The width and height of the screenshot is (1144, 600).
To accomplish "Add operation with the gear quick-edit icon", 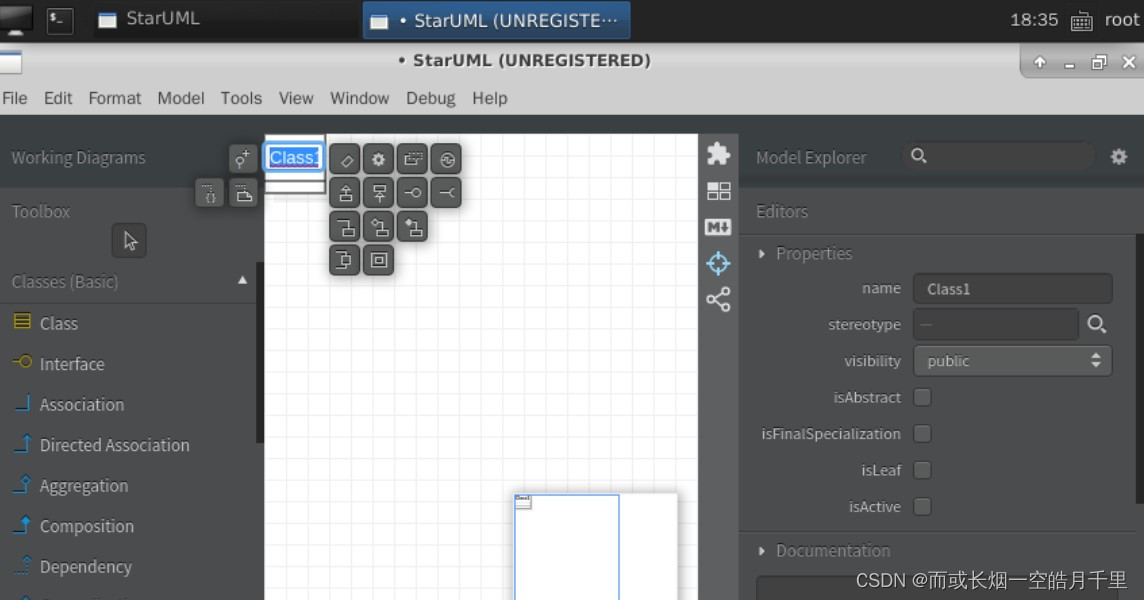I will coord(379,159).
